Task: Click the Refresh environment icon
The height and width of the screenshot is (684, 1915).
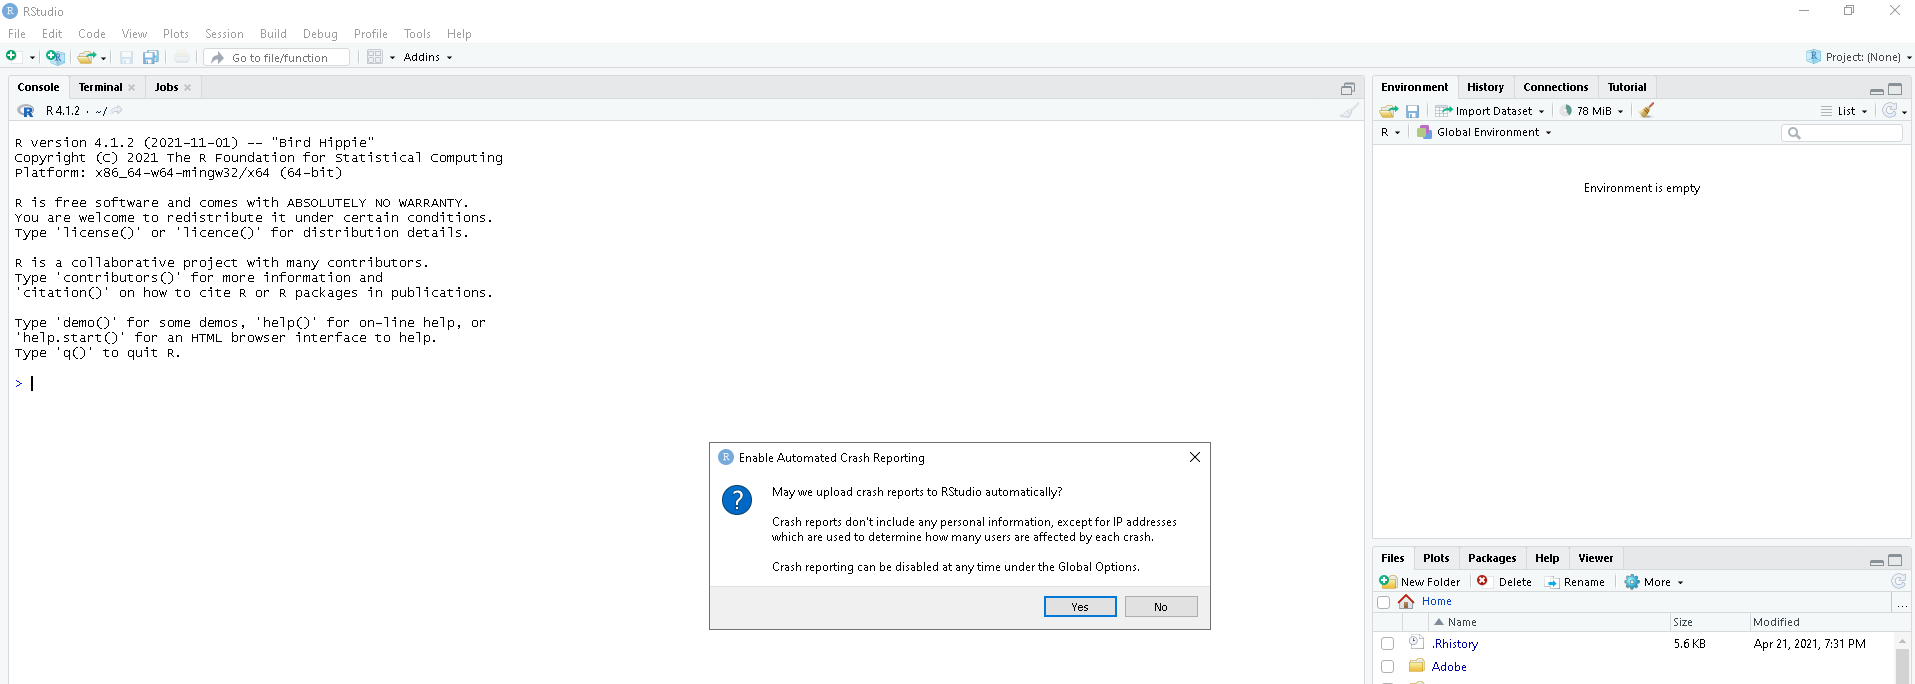Action: pos(1889,111)
